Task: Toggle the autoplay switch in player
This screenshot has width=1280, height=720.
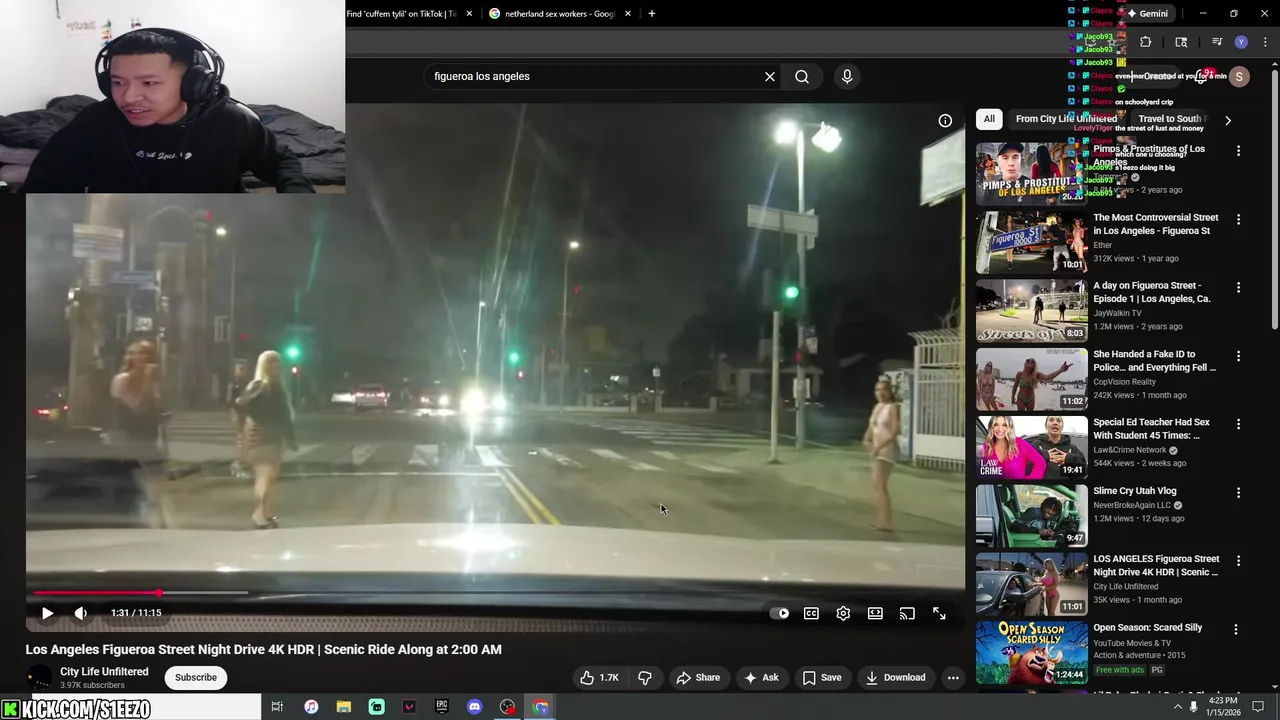Action: click(780, 613)
